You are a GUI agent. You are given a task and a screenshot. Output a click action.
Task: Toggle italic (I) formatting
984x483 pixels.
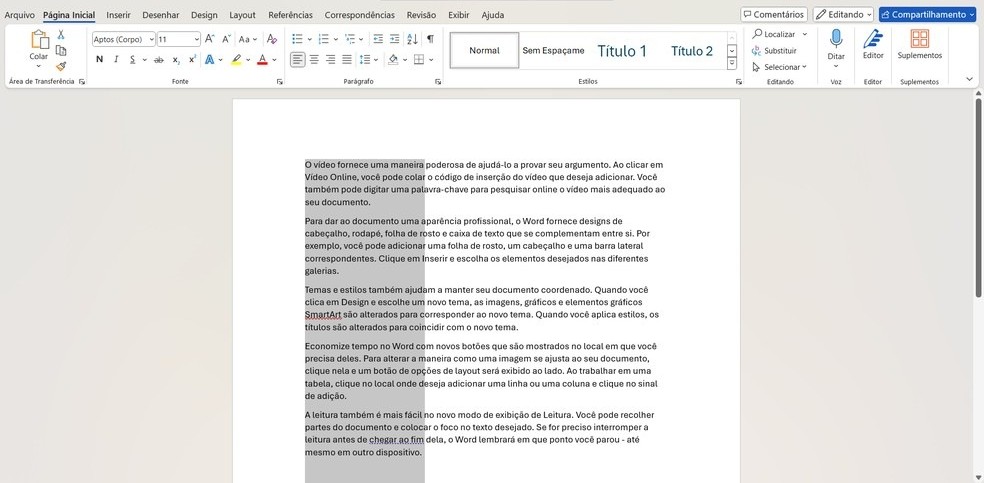point(116,60)
